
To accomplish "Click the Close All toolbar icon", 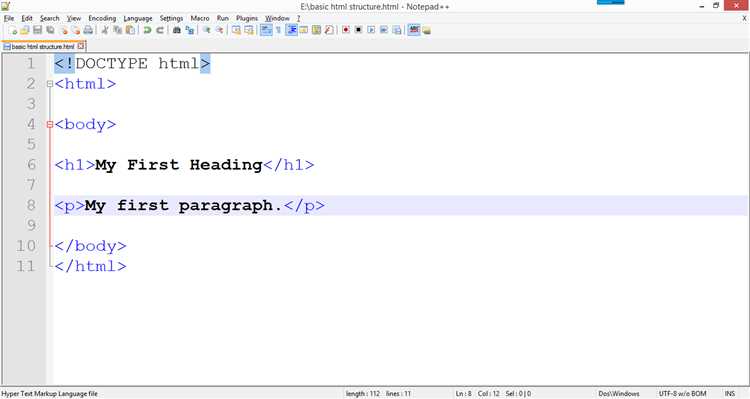I will (x=76, y=30).
